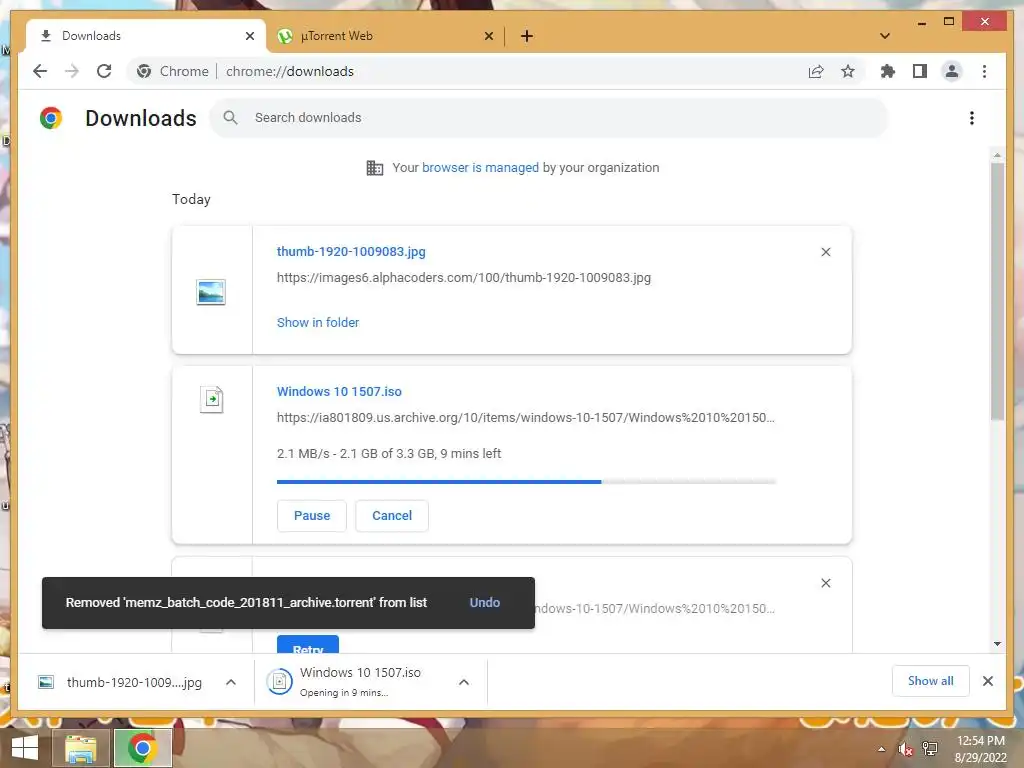The image size is (1024, 768).
Task: Click the Chrome logo beside Downloads title
Action: pyautogui.click(x=51, y=118)
